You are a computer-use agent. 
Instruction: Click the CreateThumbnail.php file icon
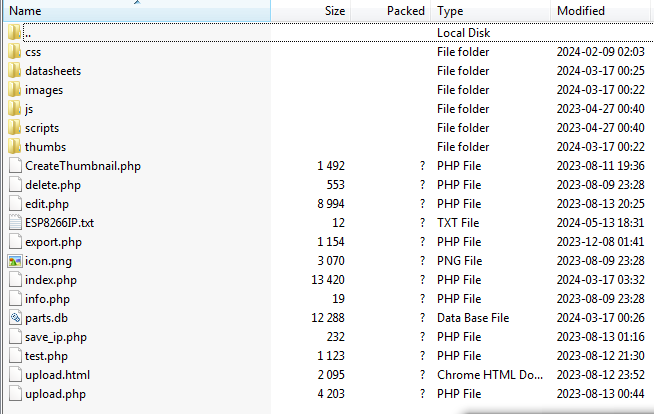click(15, 166)
